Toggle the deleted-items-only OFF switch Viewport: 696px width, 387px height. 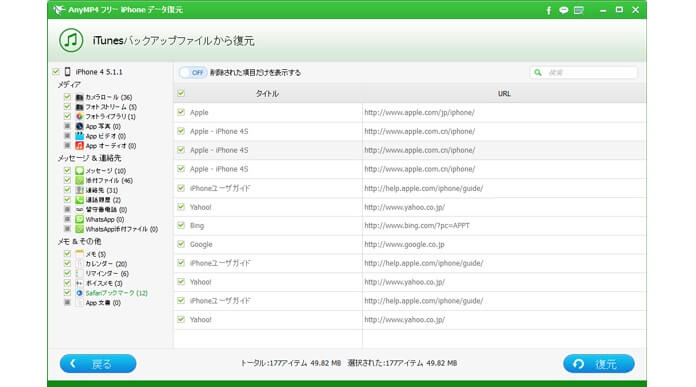point(193,72)
